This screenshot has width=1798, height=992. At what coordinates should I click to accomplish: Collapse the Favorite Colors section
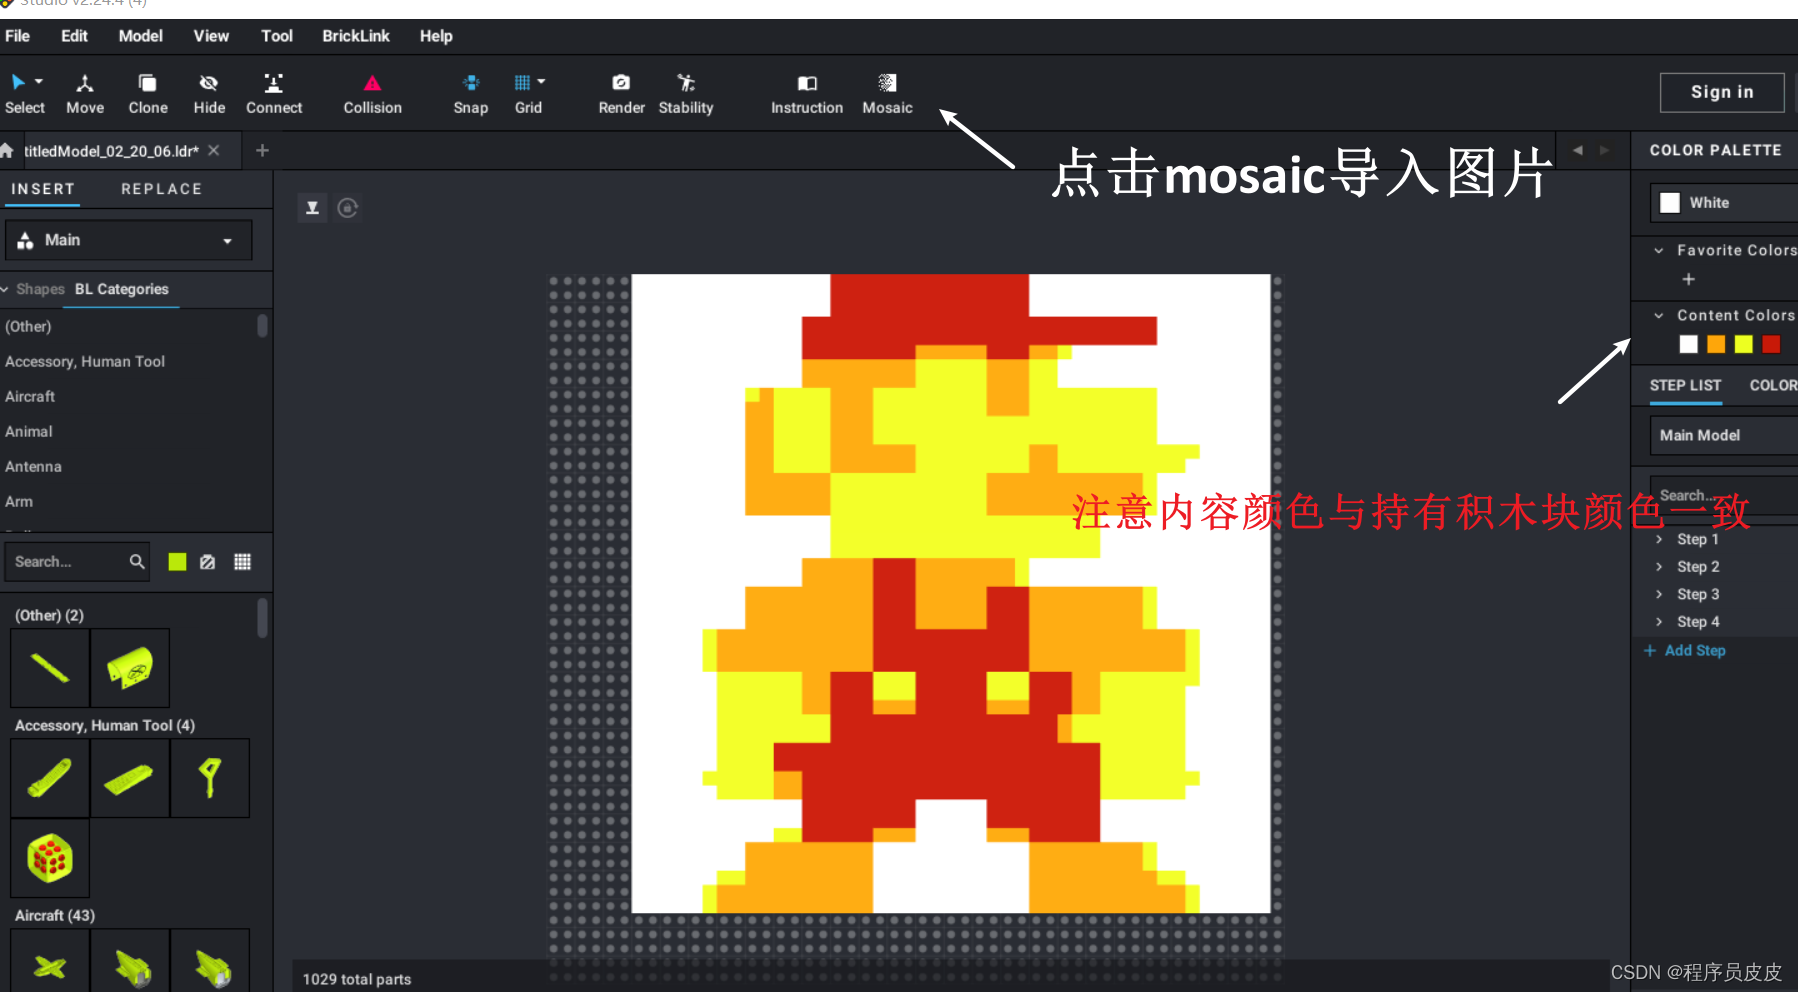[1659, 251]
